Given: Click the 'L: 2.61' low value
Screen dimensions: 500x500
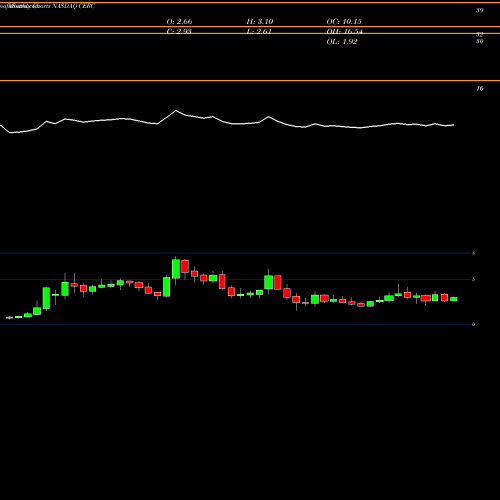Looking at the screenshot, I should click(x=259, y=31).
